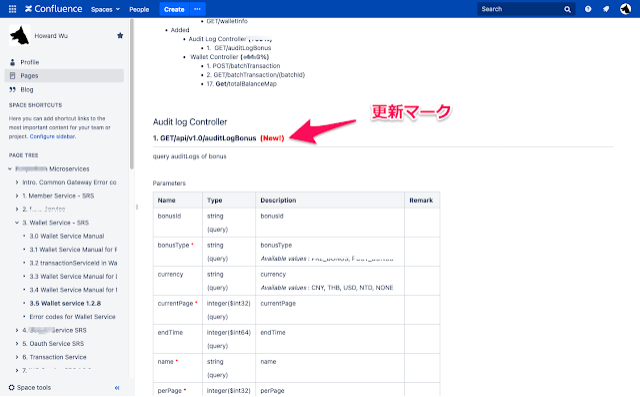Click the Audit log Controller heading
This screenshot has width=640, height=397.
[x=190, y=122]
